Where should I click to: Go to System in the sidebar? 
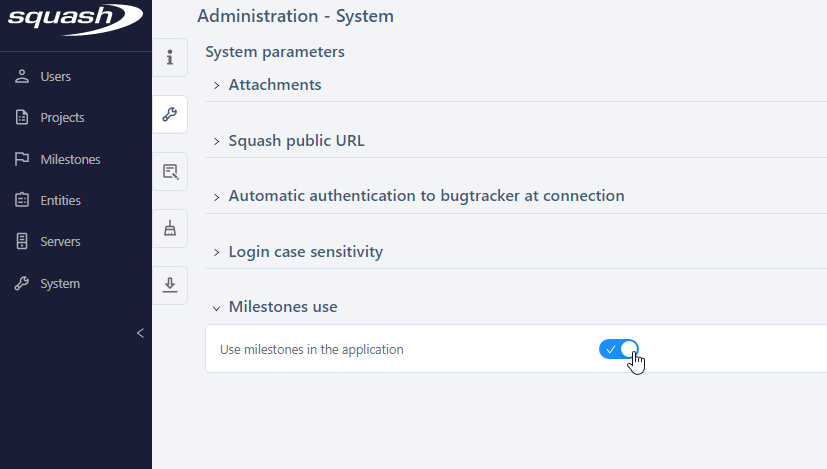point(59,284)
